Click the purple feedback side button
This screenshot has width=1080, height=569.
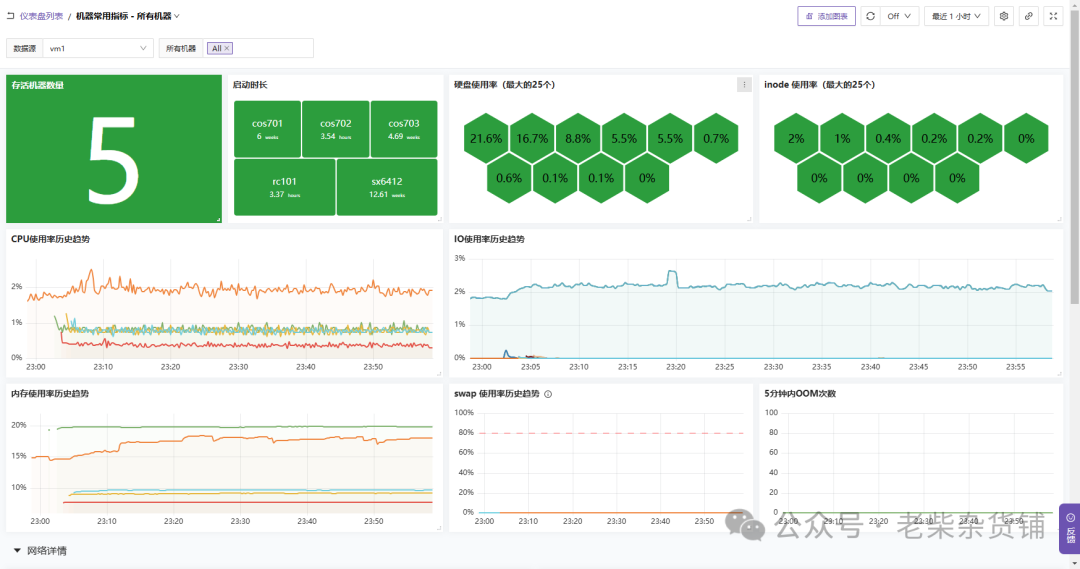1070,529
